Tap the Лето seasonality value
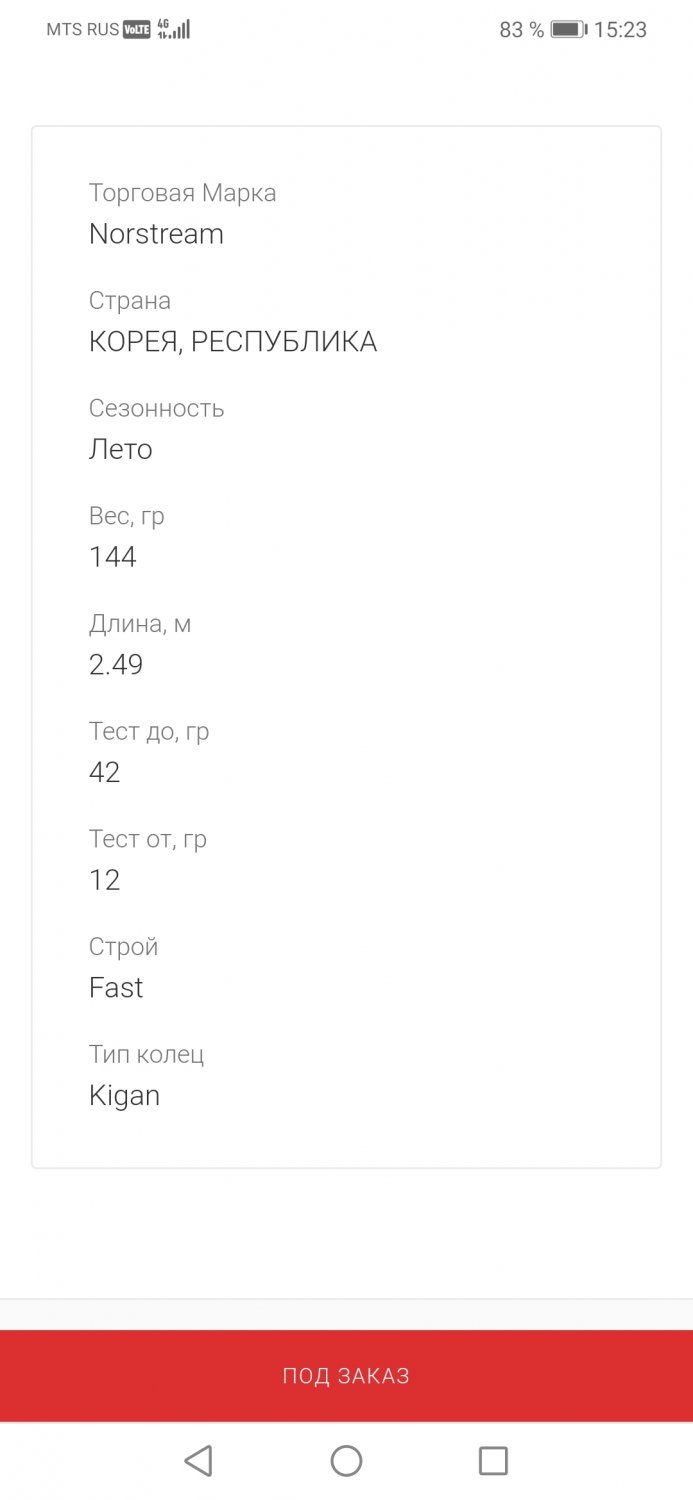 [x=121, y=449]
